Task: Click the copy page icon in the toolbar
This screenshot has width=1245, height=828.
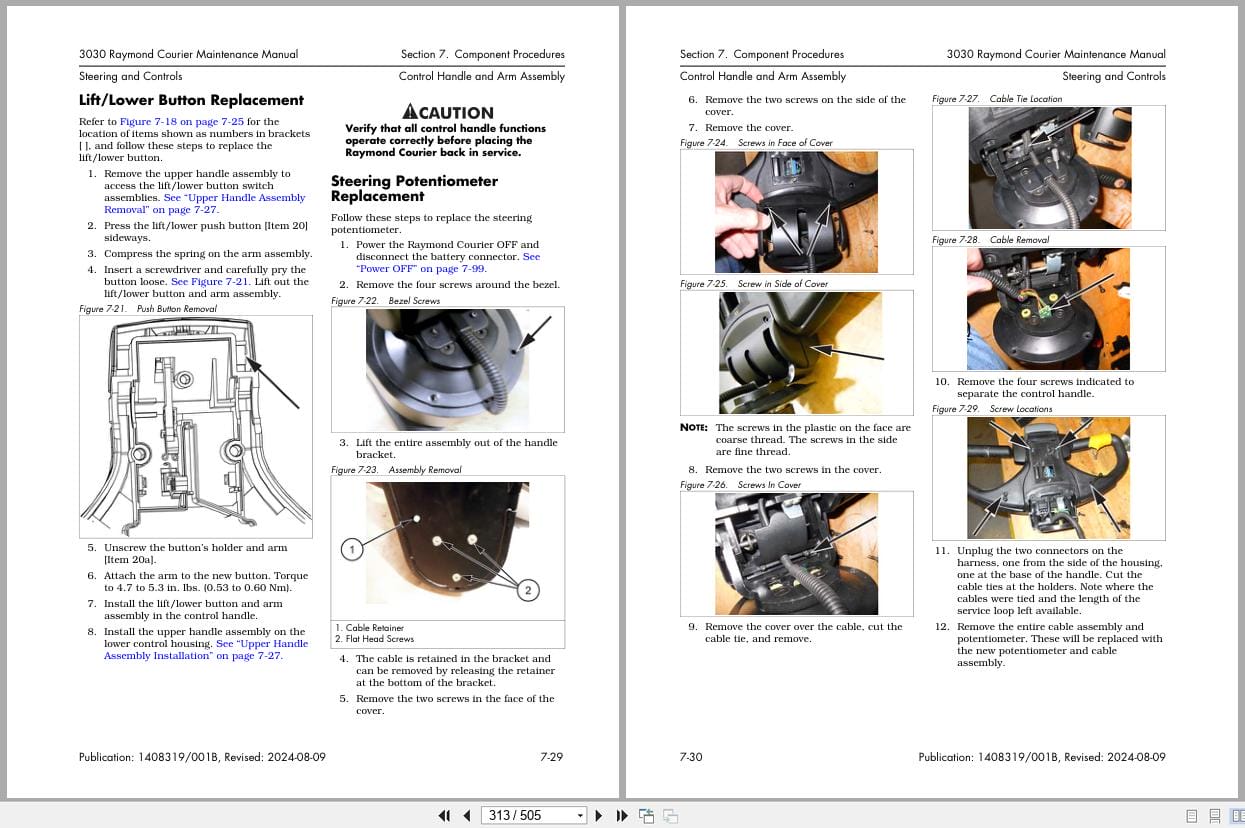Action: (670, 816)
